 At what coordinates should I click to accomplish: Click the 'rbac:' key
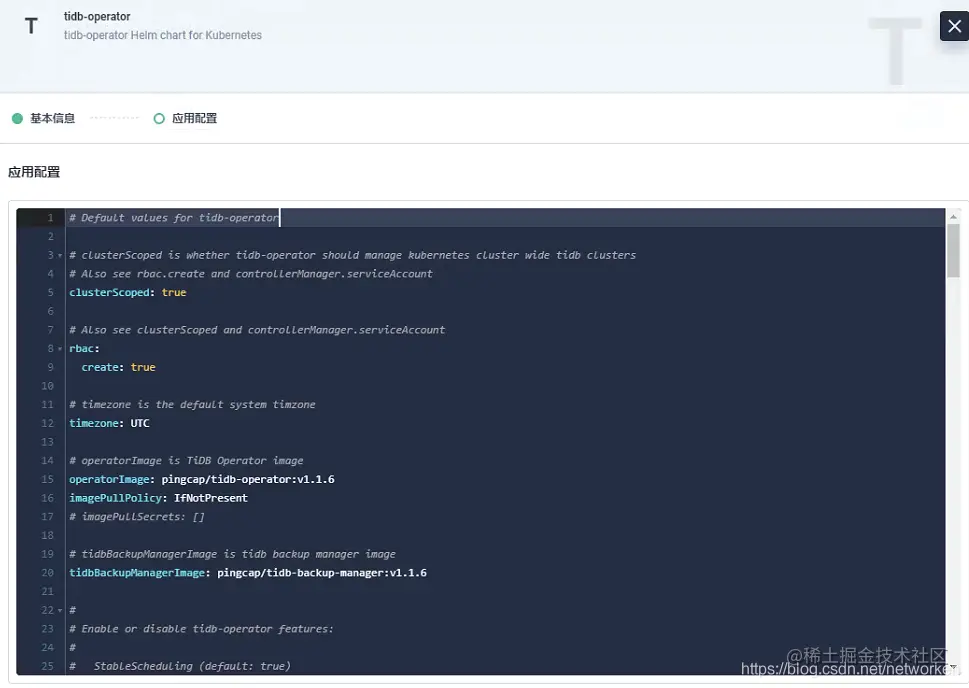click(84, 349)
